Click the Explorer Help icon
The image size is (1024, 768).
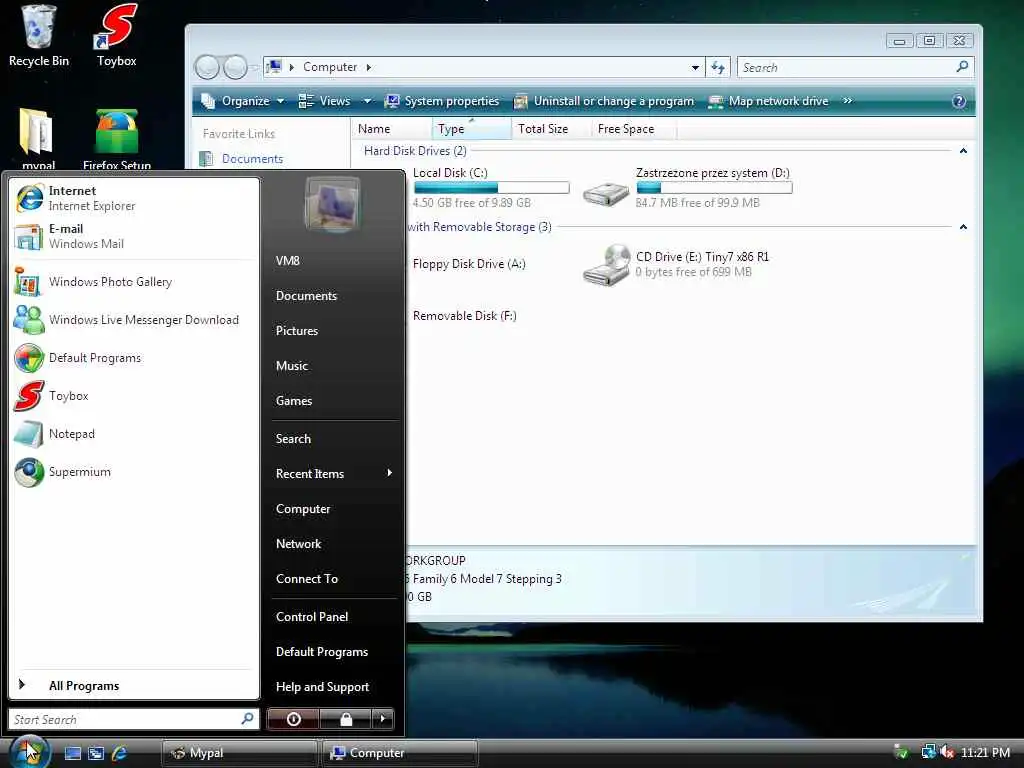pyautogui.click(x=959, y=101)
